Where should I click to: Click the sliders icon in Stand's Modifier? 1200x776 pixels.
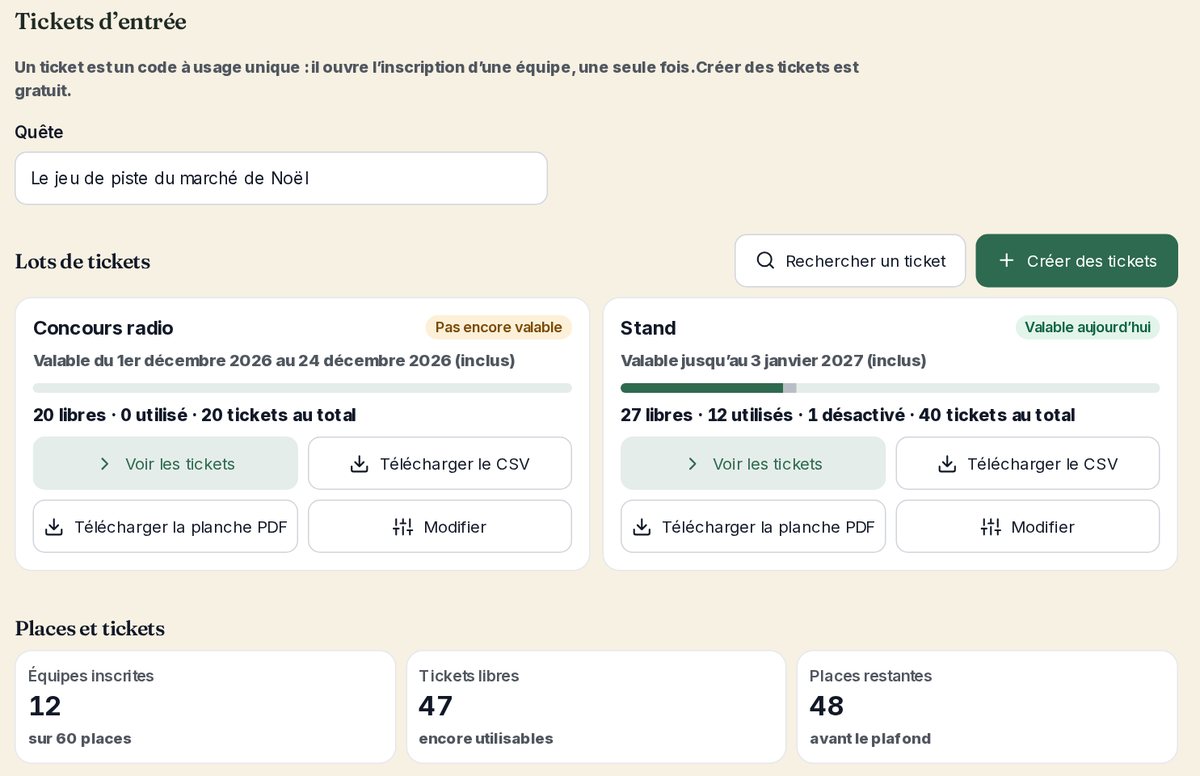click(x=991, y=527)
